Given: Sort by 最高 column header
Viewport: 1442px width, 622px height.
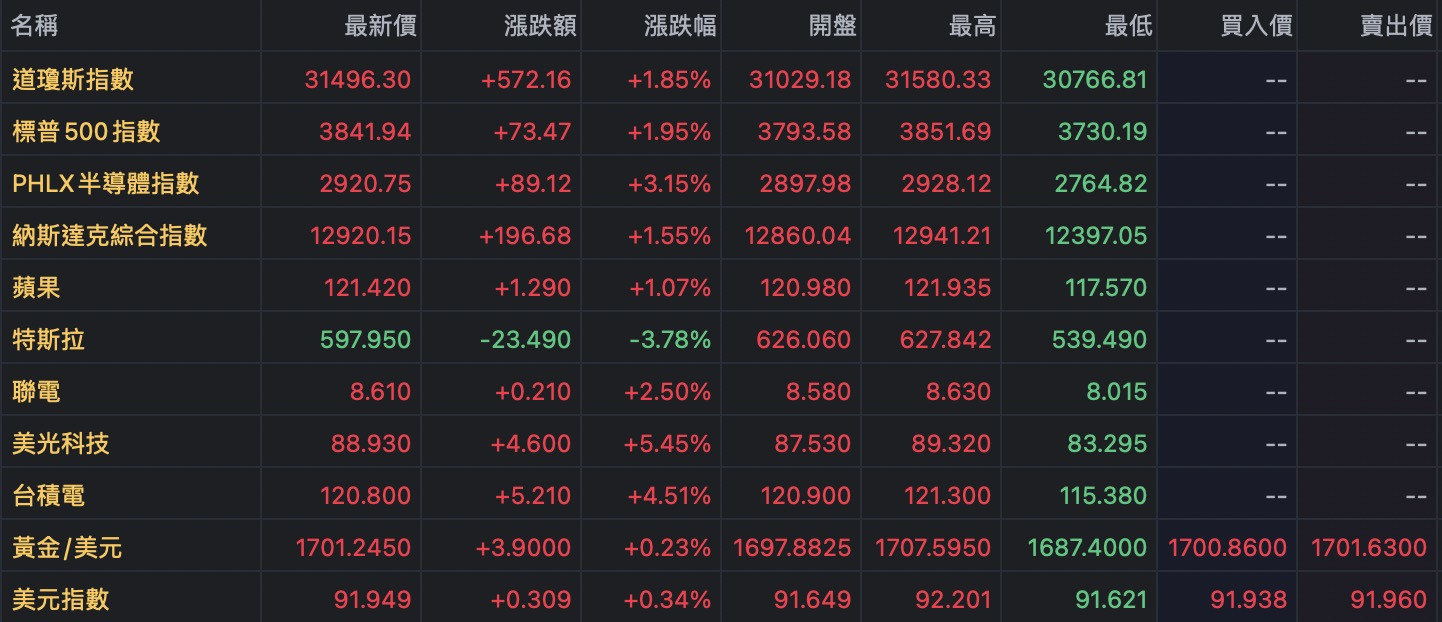Looking at the screenshot, I should point(972,26).
